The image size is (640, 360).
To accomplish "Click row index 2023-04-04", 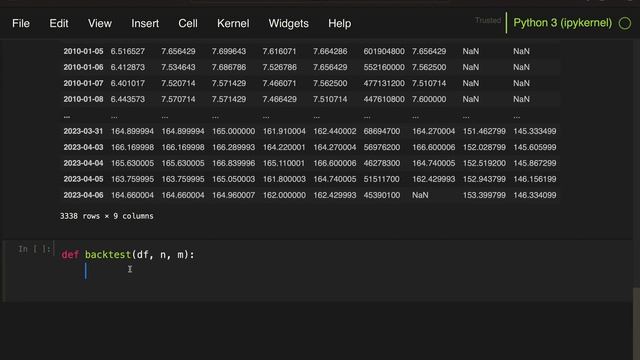I will pos(83,163).
